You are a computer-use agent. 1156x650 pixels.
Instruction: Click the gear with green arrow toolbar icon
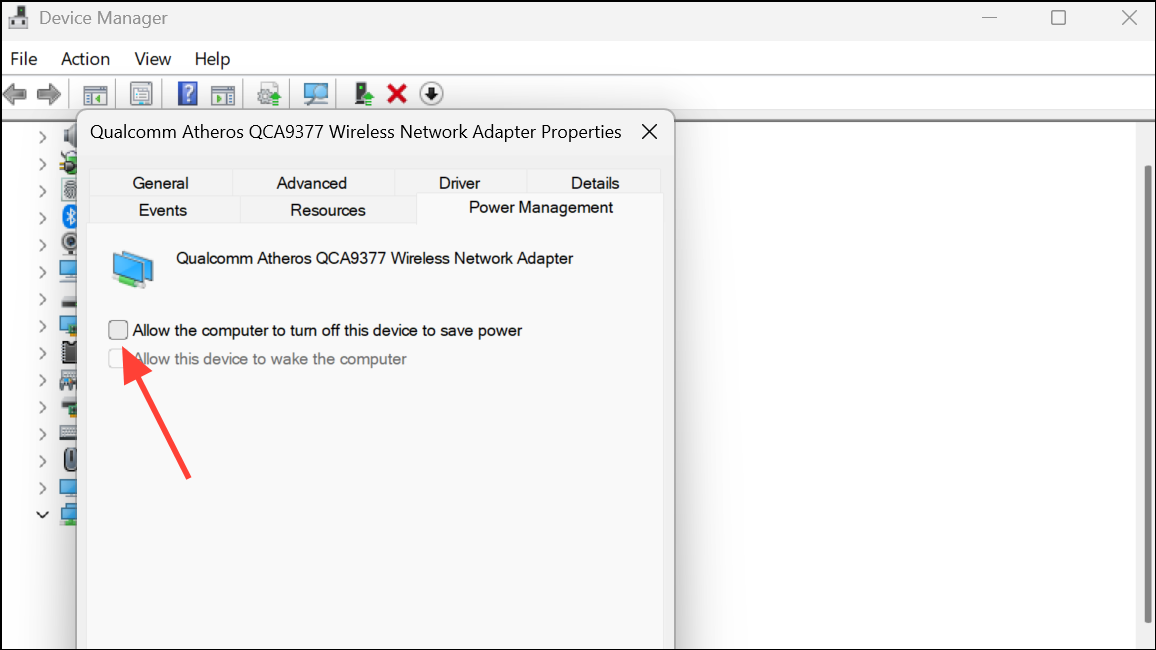(269, 94)
